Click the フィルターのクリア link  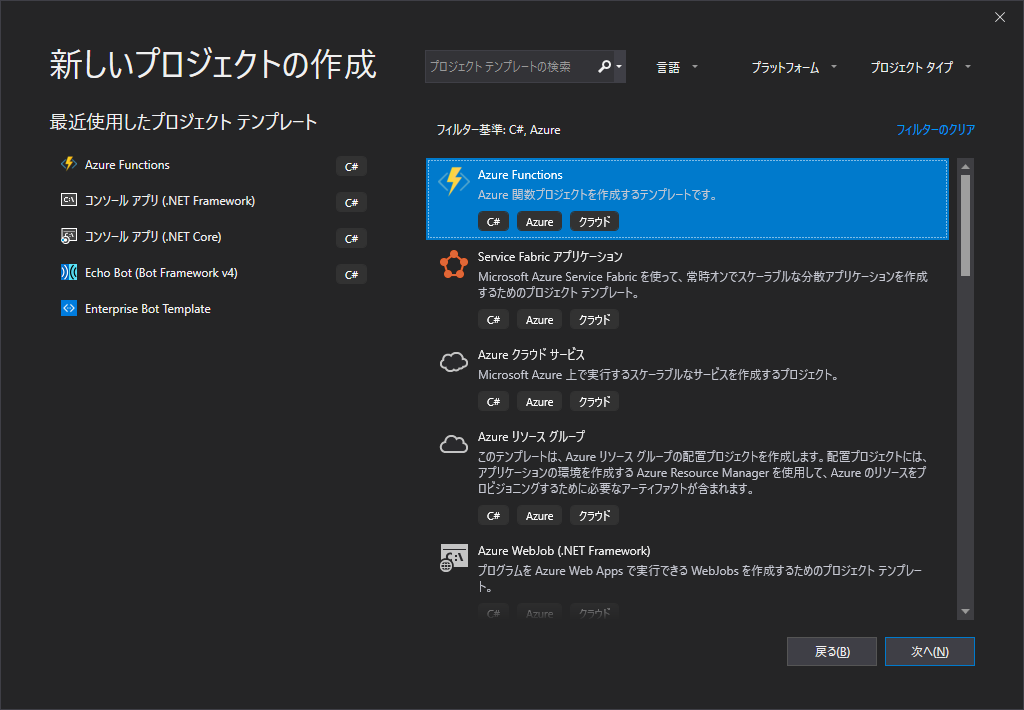(x=935, y=129)
